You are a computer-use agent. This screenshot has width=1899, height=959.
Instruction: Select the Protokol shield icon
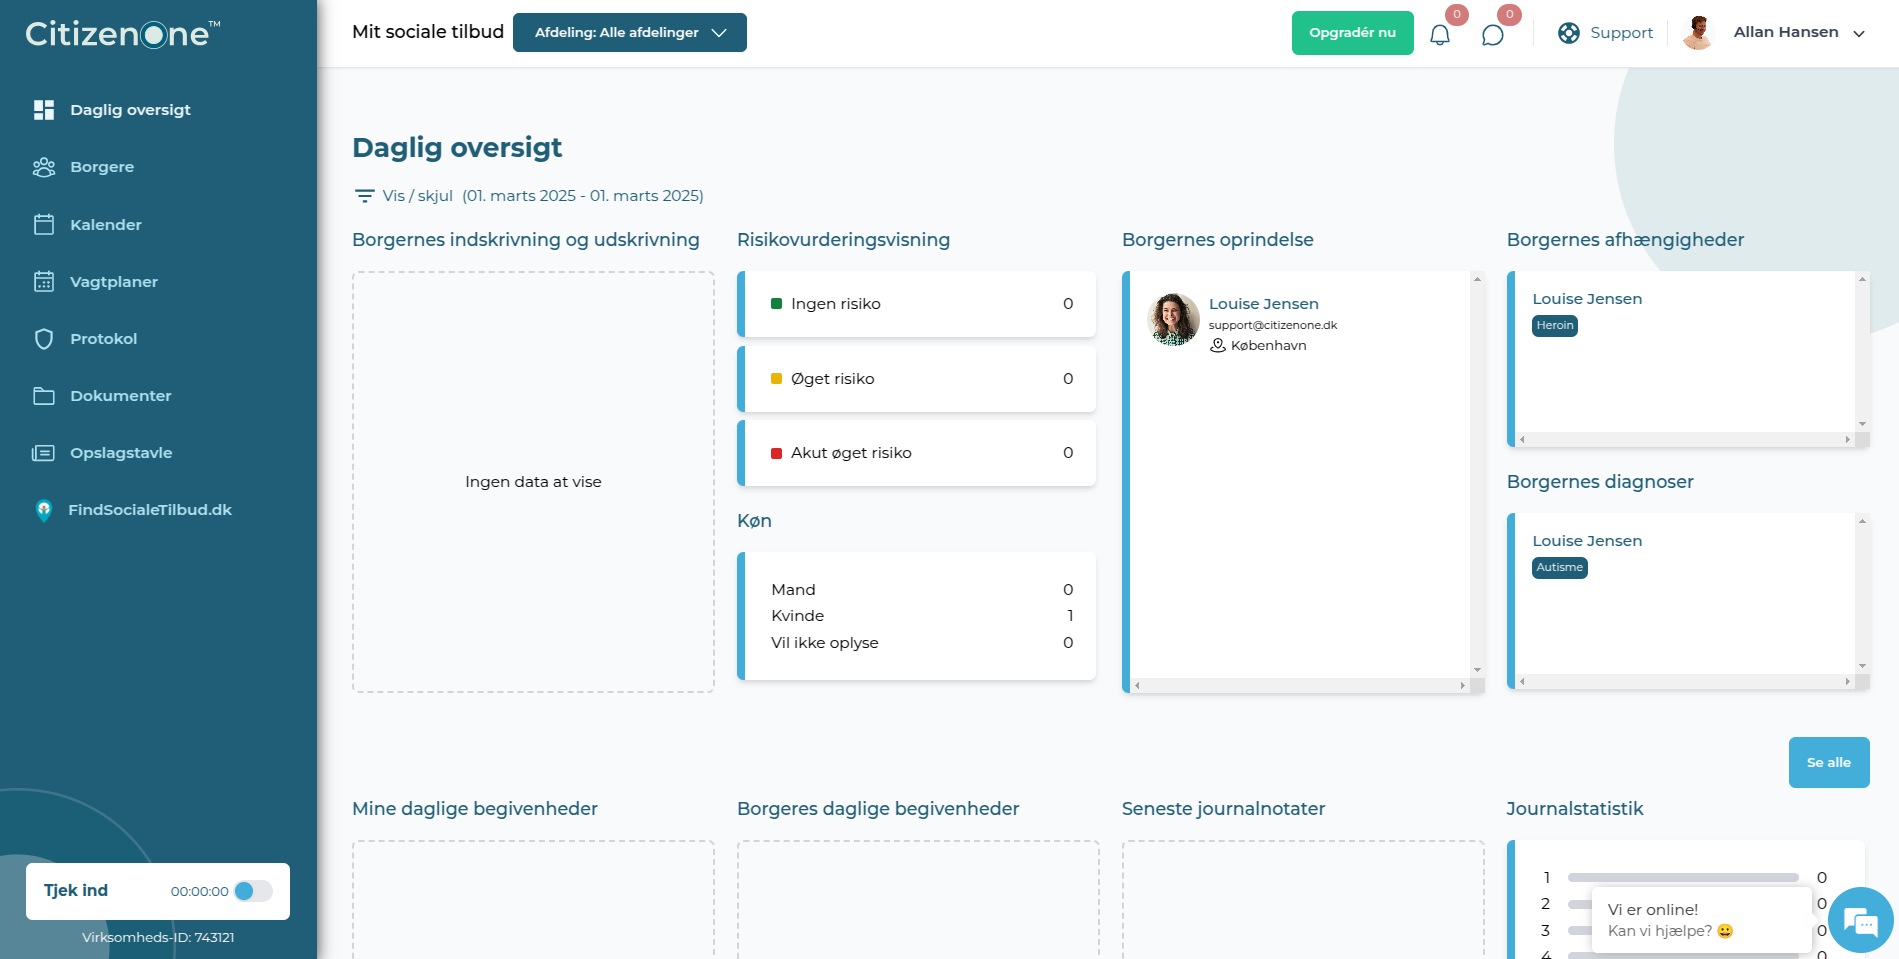[44, 339]
